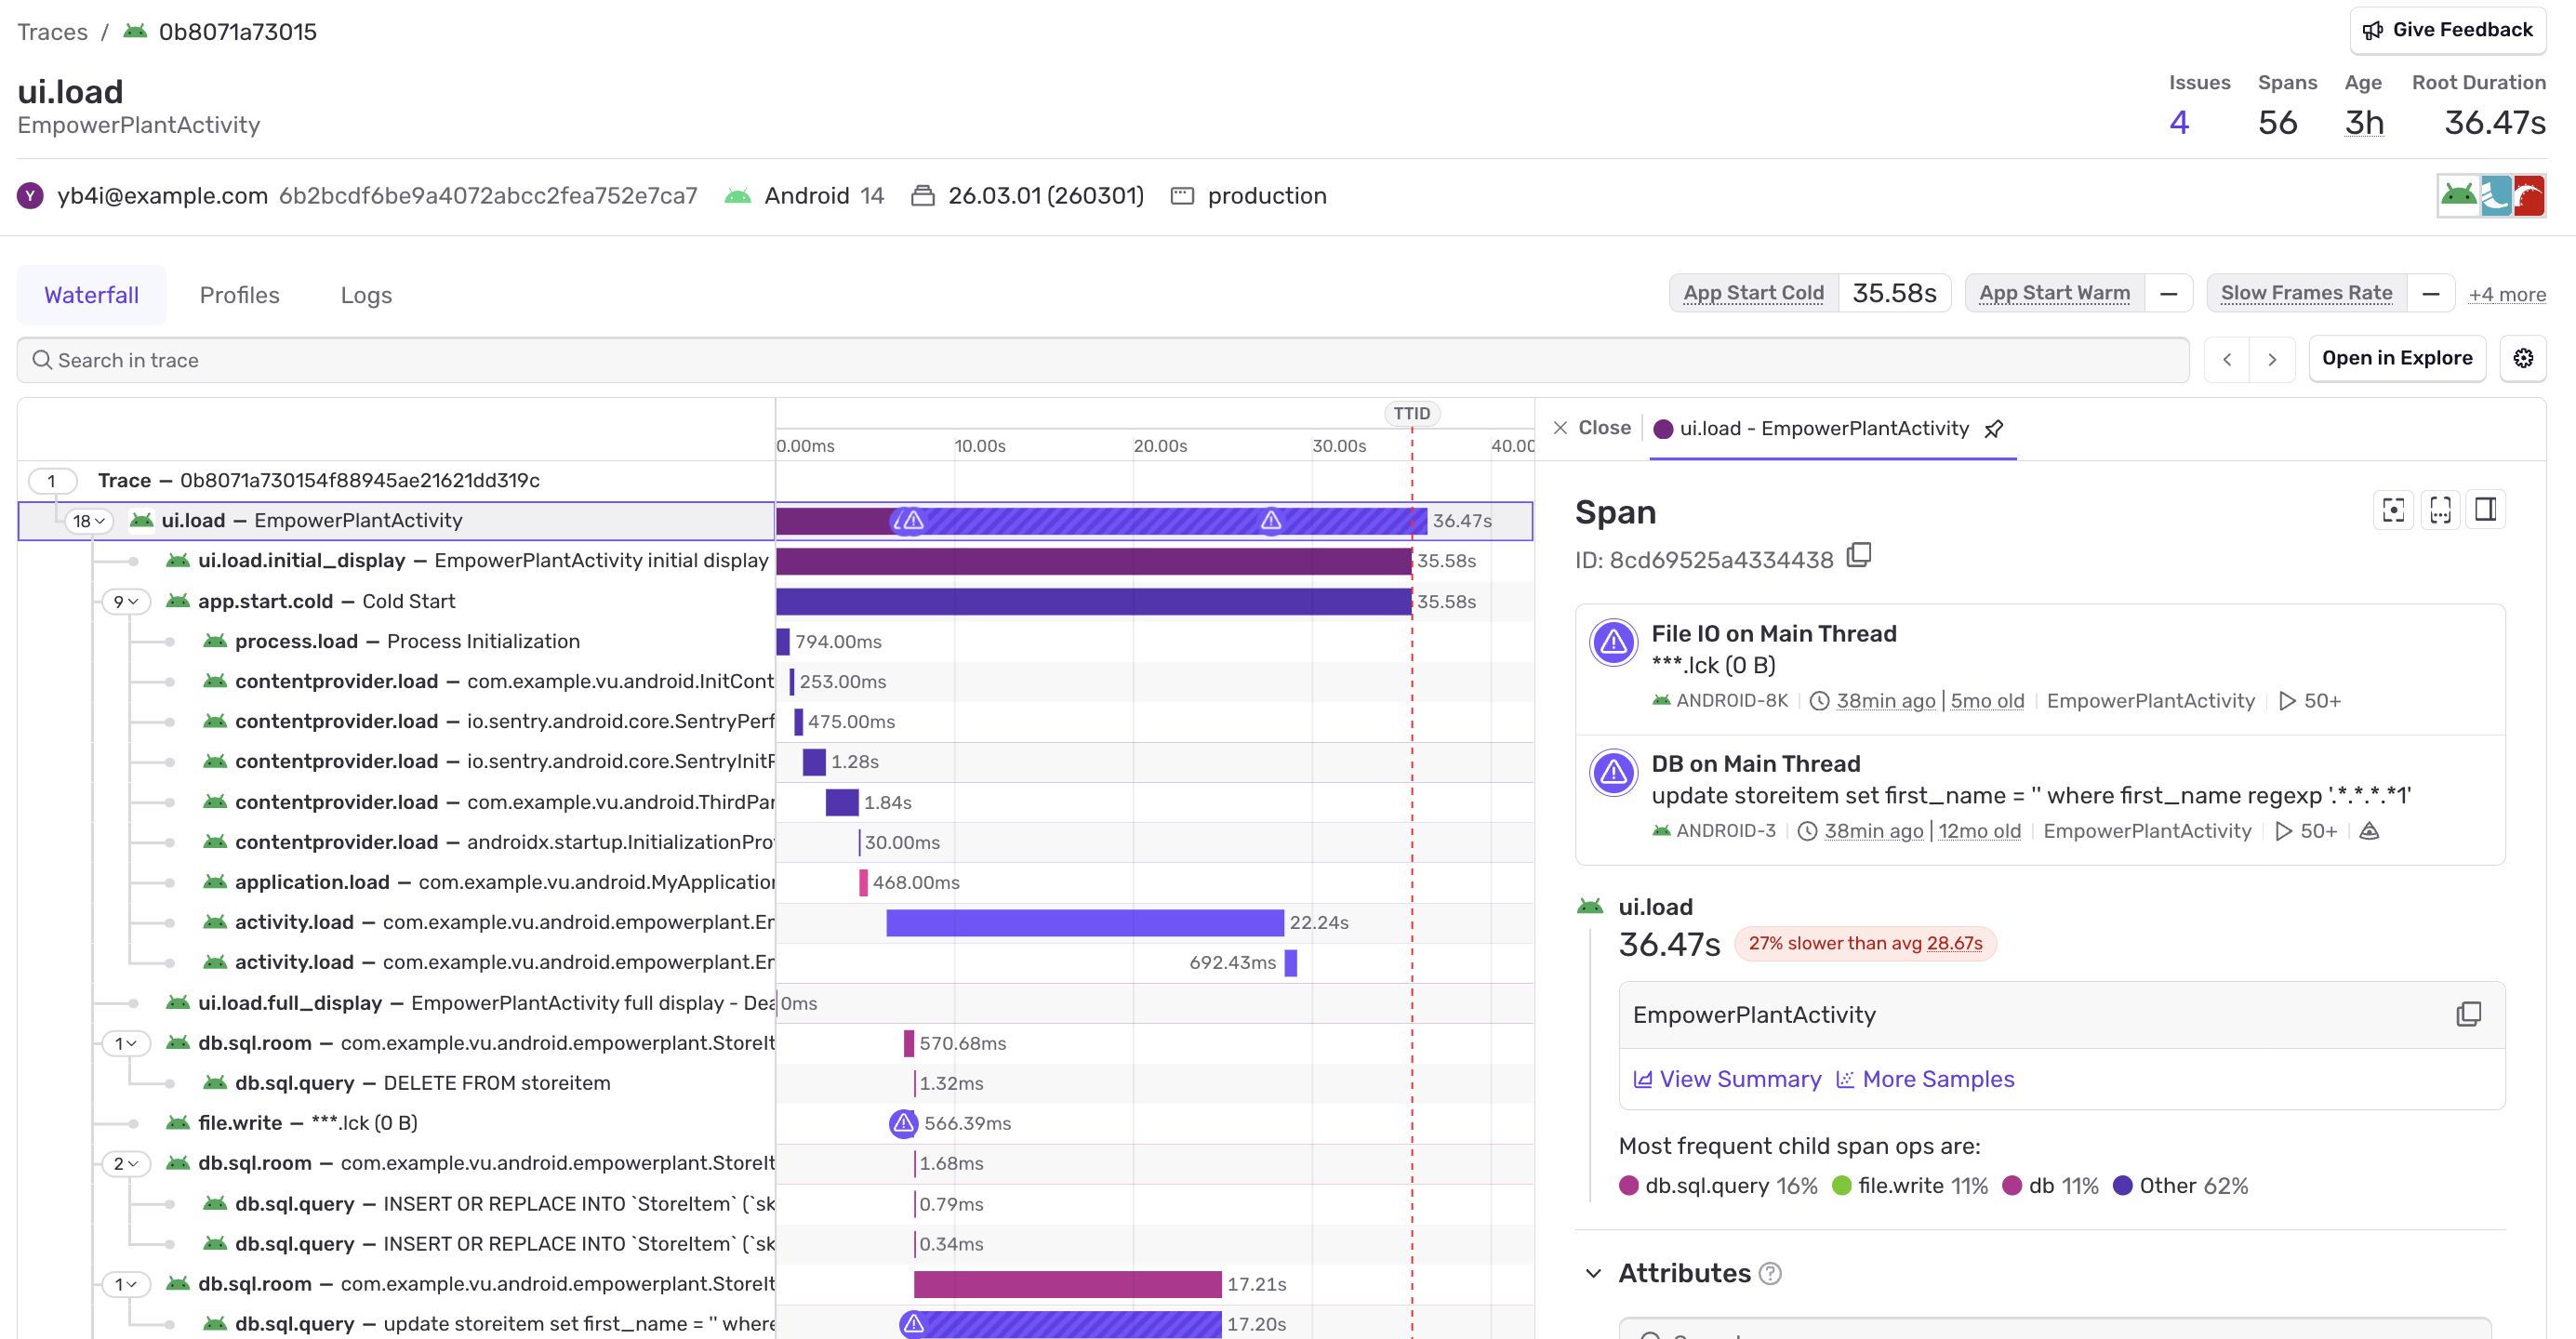This screenshot has width=2576, height=1339.
Task: Switch to the Profiles tab
Action: [x=240, y=295]
